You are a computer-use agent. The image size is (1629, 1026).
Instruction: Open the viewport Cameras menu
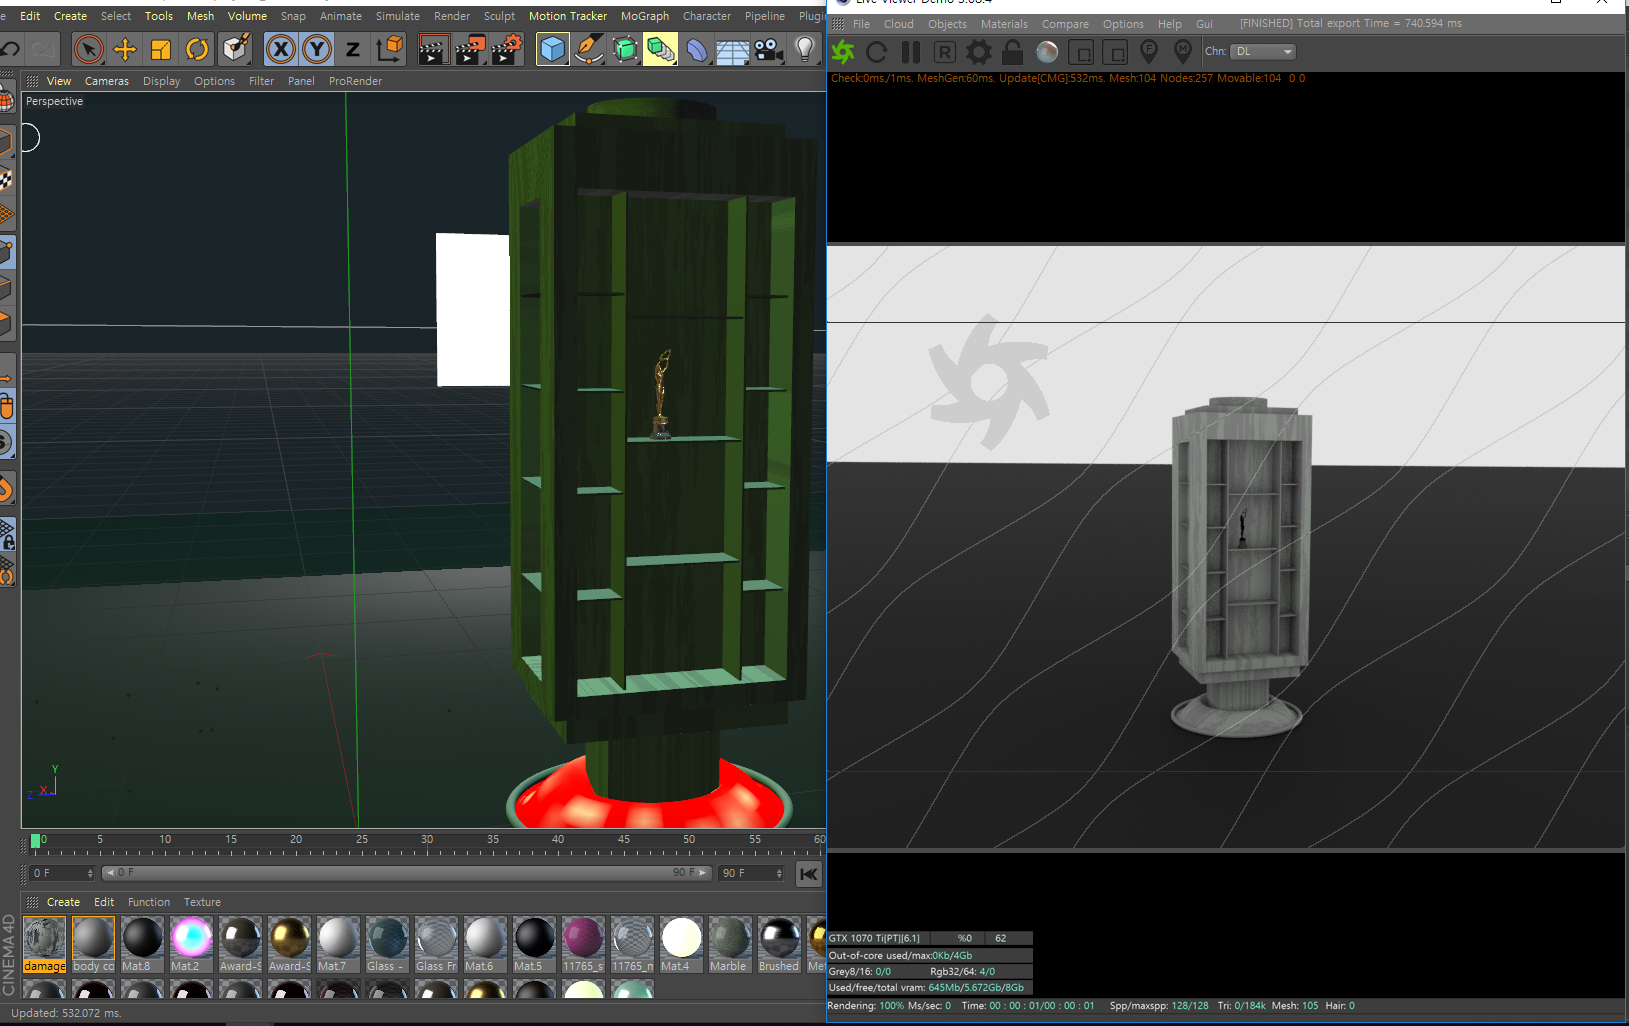click(x=107, y=81)
